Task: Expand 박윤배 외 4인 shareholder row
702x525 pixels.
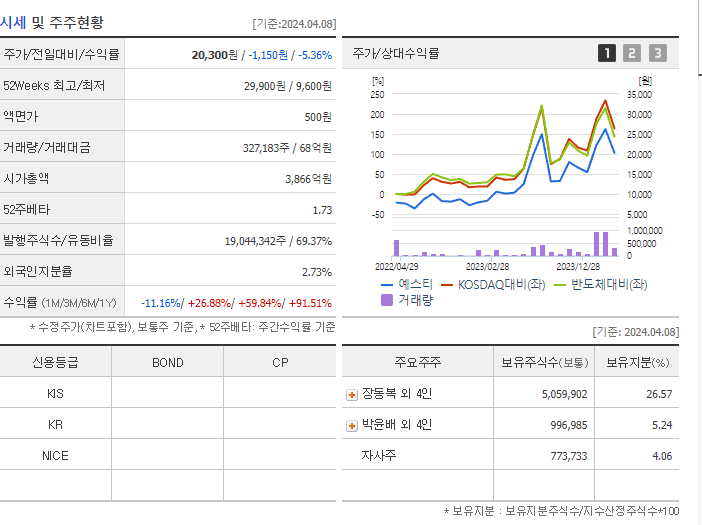Action: [x=352, y=426]
